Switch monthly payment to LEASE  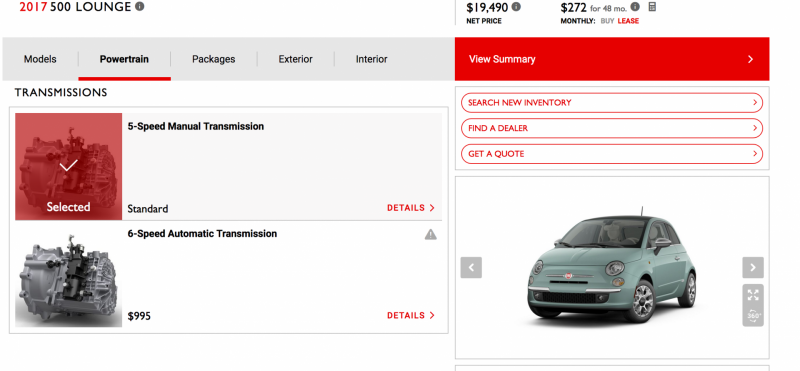tap(628, 21)
